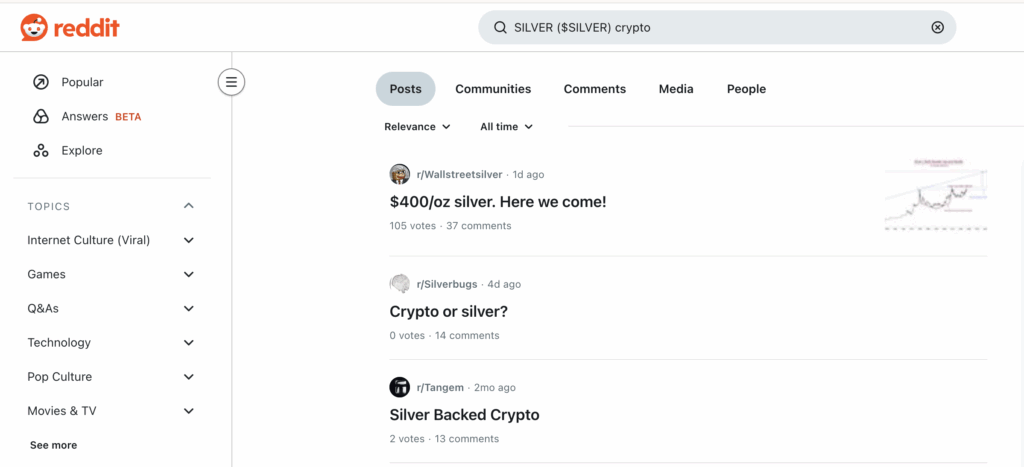Open the Relevance sort dropdown

(x=417, y=127)
